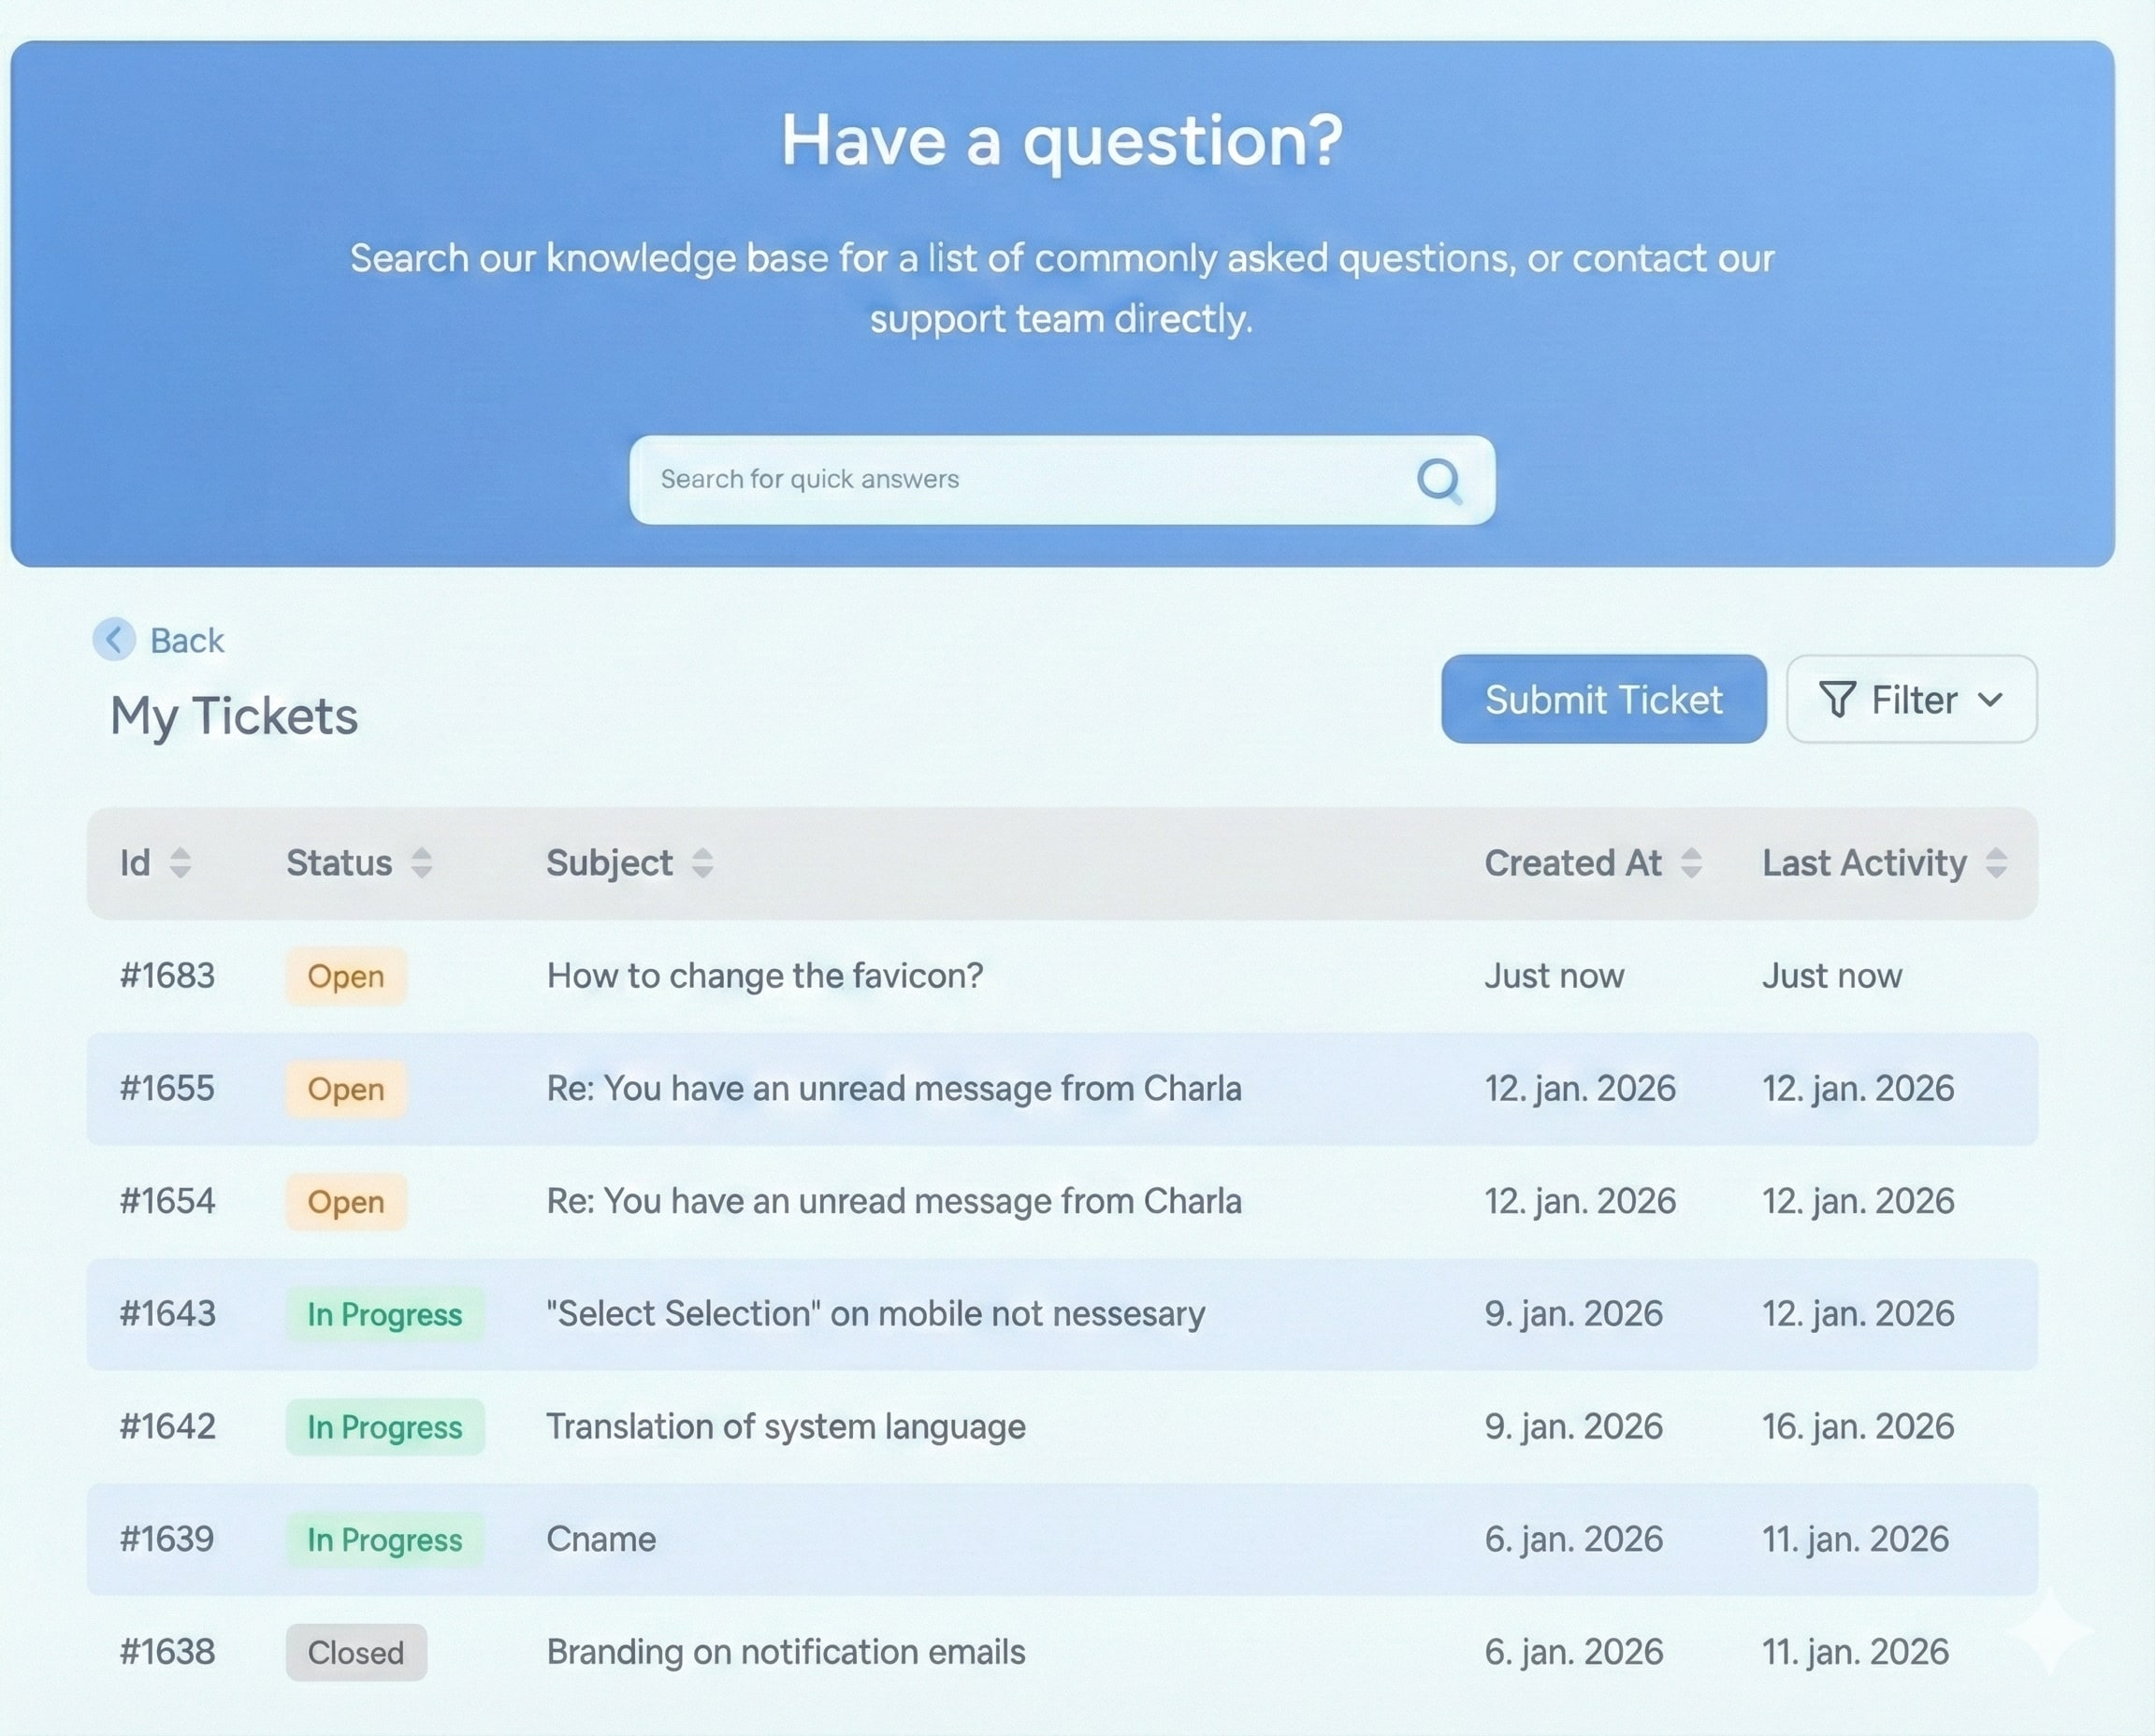This screenshot has height=1736, width=2155.
Task: Click the Closed badge on ticket #1638
Action: click(x=355, y=1652)
